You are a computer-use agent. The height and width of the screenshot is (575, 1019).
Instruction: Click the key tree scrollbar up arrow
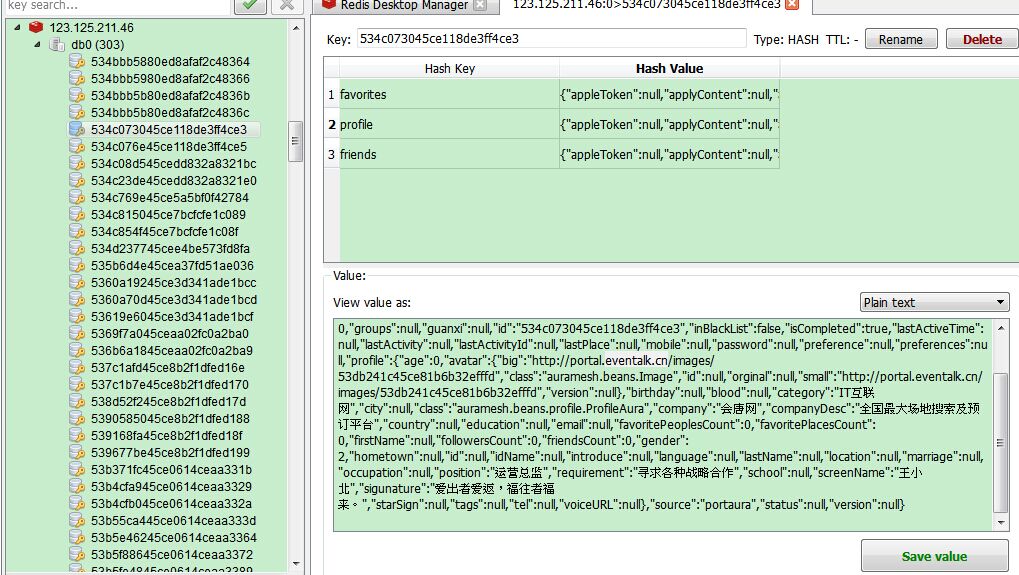pos(296,28)
